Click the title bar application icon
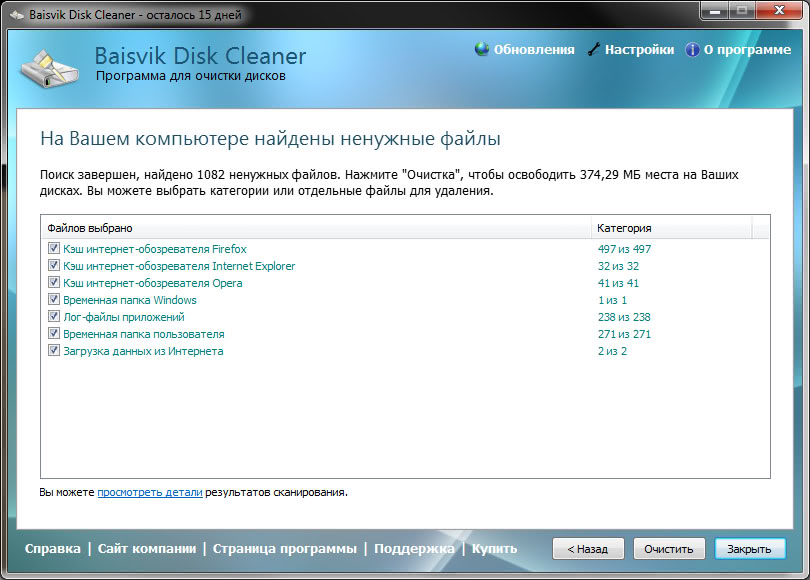This screenshot has height=580, width=810. pyautogui.click(x=17, y=14)
